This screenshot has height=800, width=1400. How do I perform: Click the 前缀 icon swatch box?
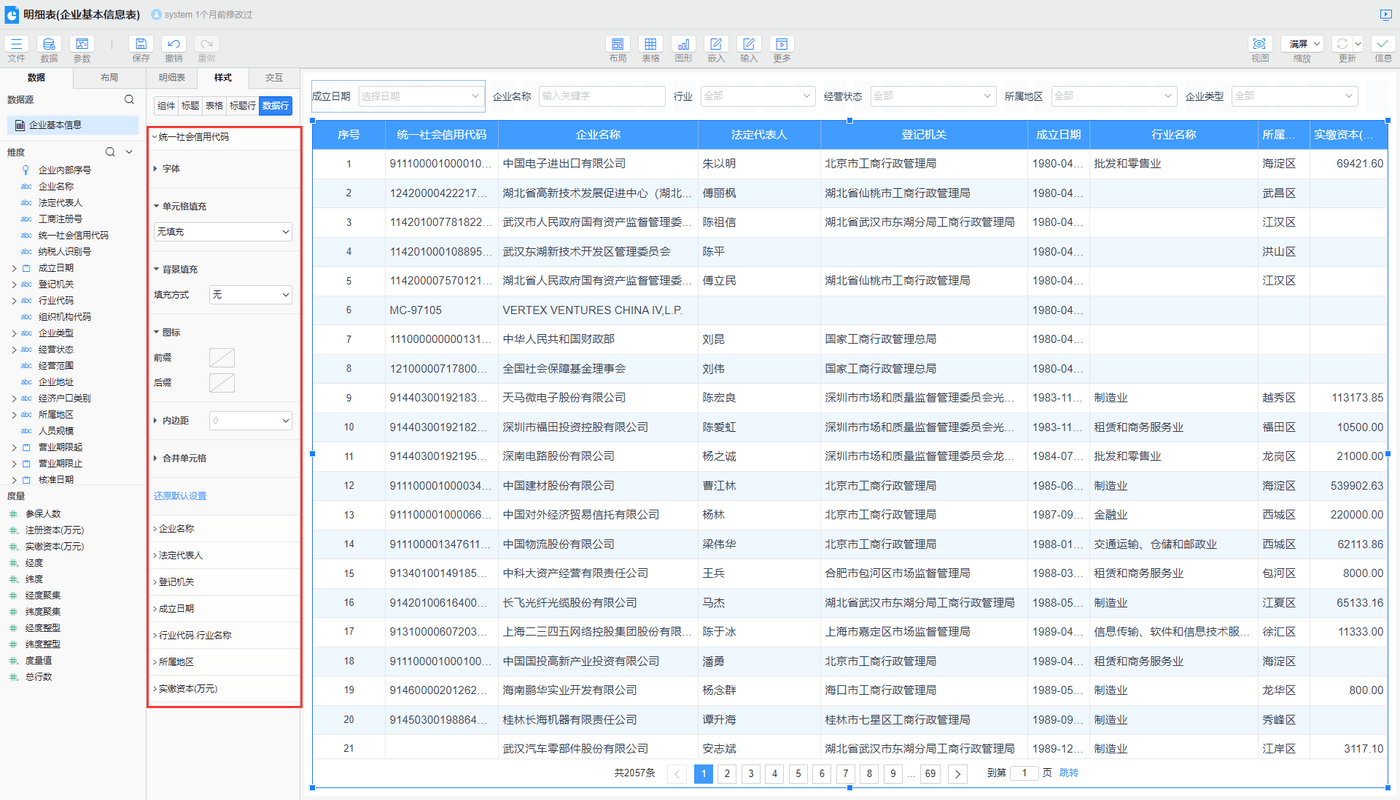coord(222,357)
